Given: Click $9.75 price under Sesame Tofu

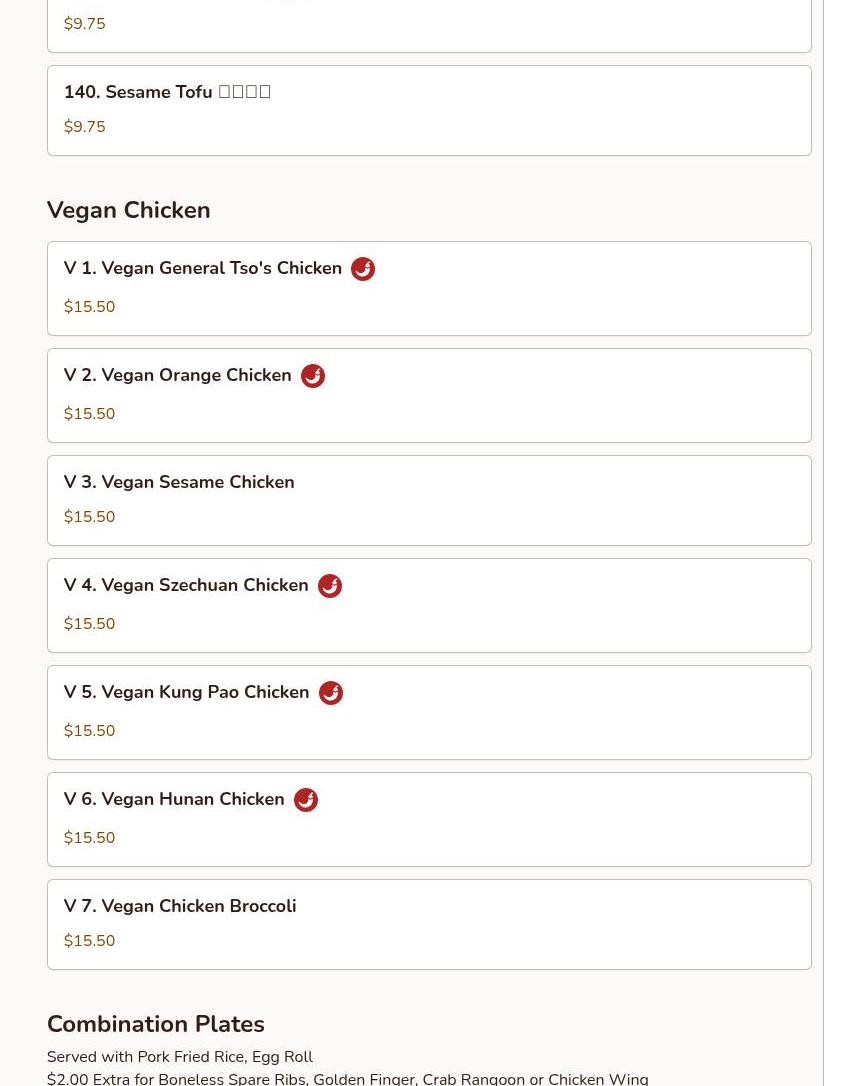Looking at the screenshot, I should [84, 127].
